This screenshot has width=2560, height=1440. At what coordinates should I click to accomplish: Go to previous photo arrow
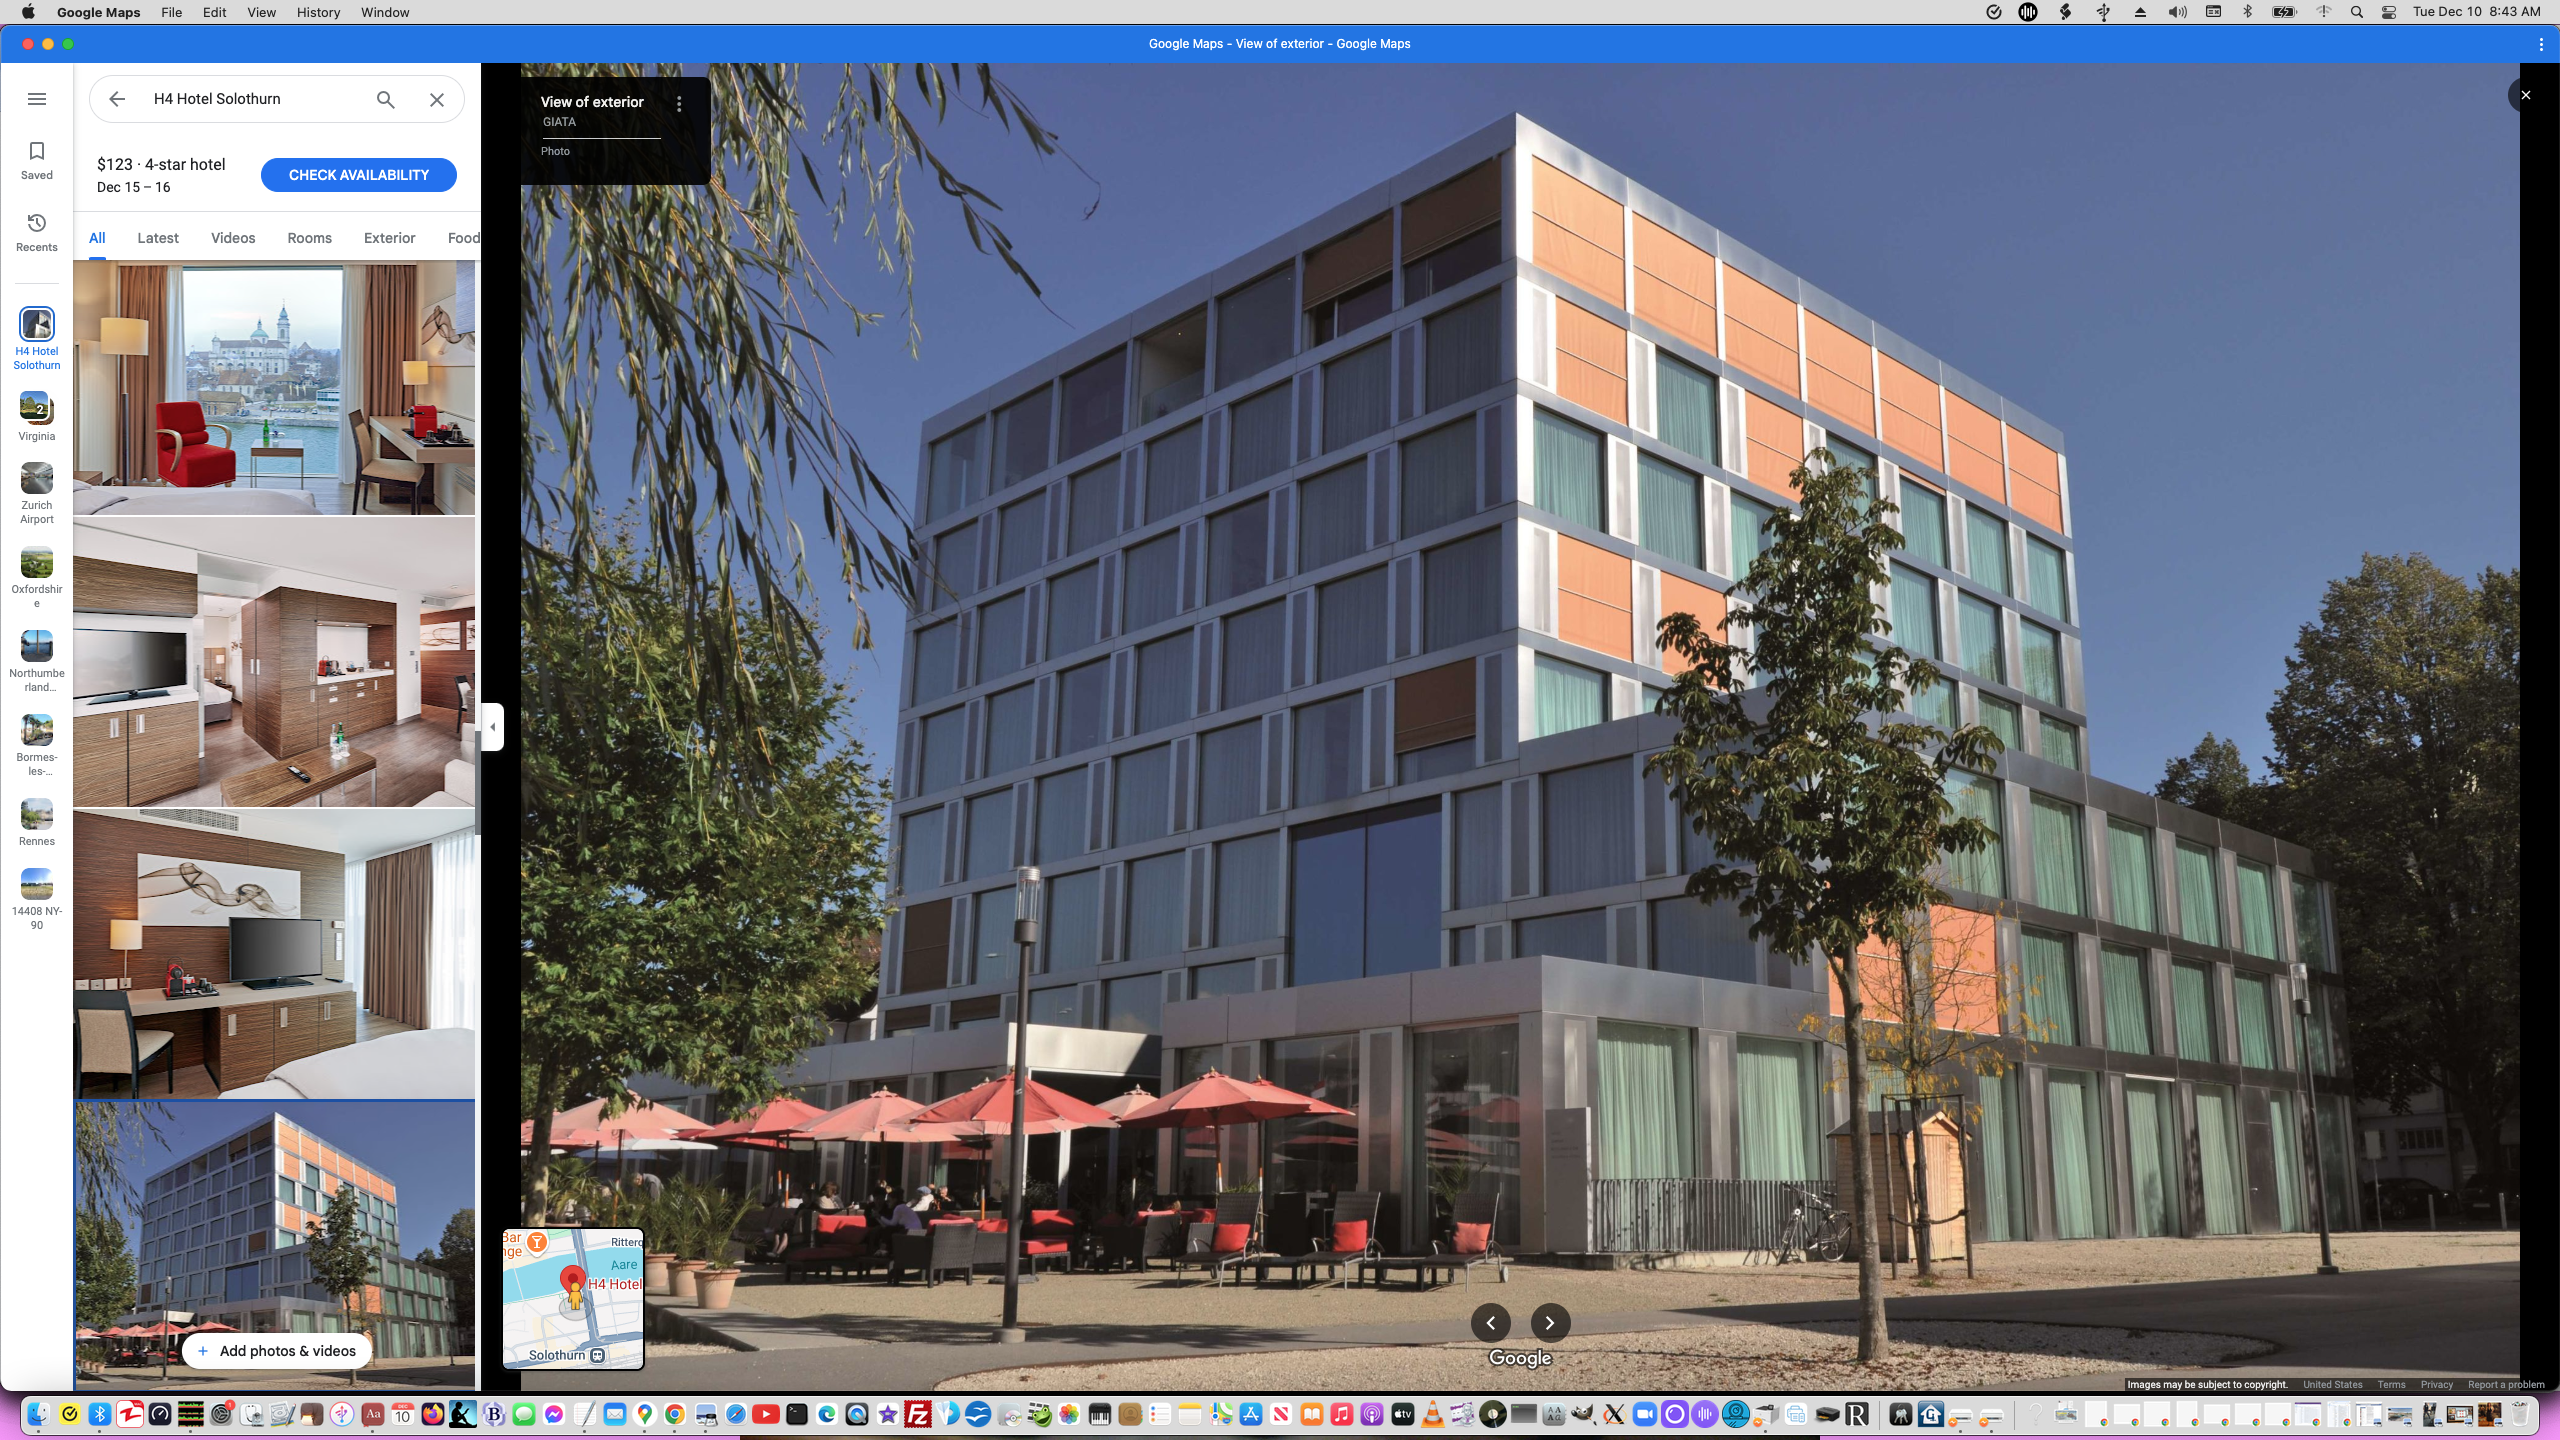(x=1490, y=1323)
